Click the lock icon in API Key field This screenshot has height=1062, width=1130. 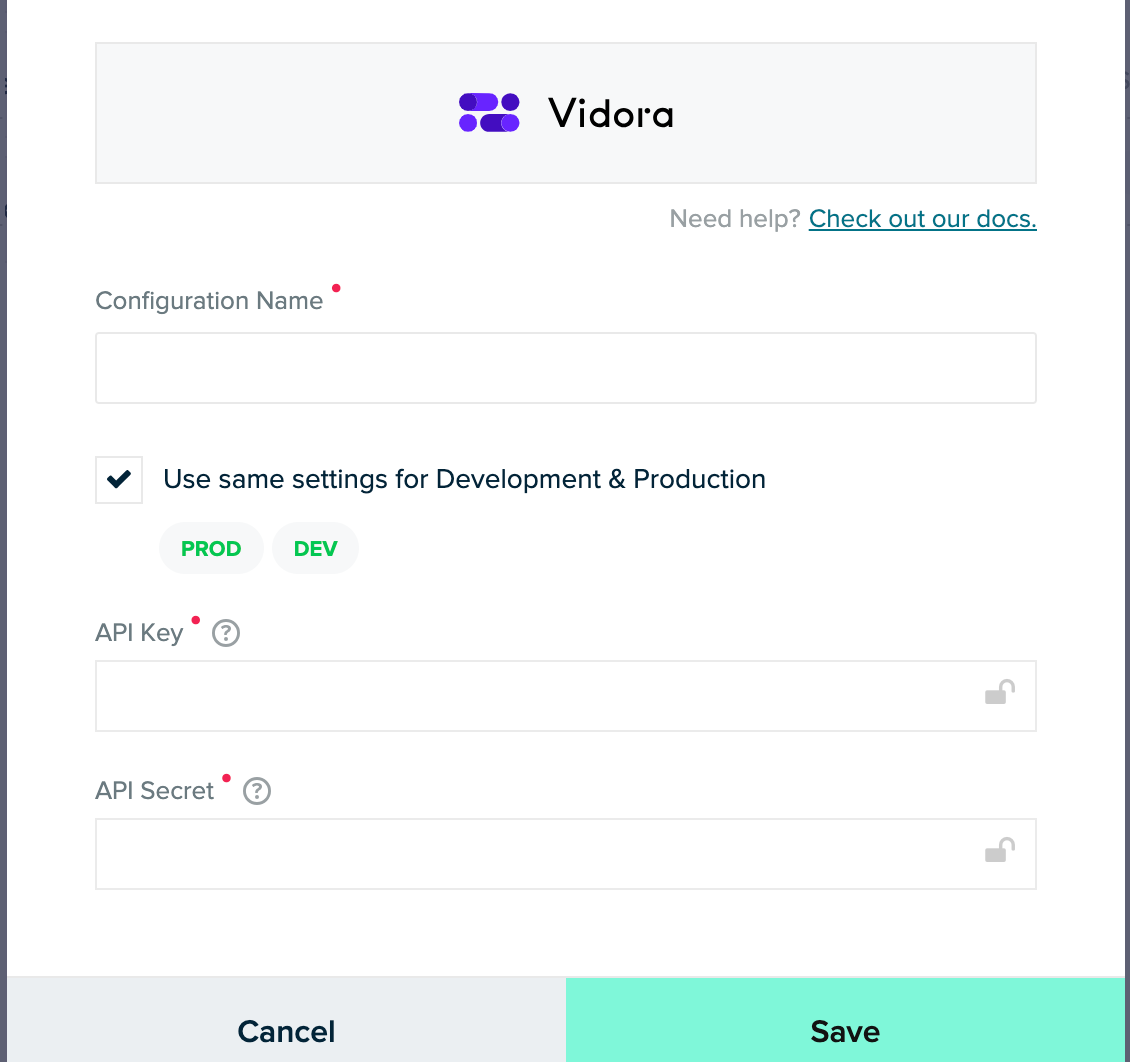(999, 692)
